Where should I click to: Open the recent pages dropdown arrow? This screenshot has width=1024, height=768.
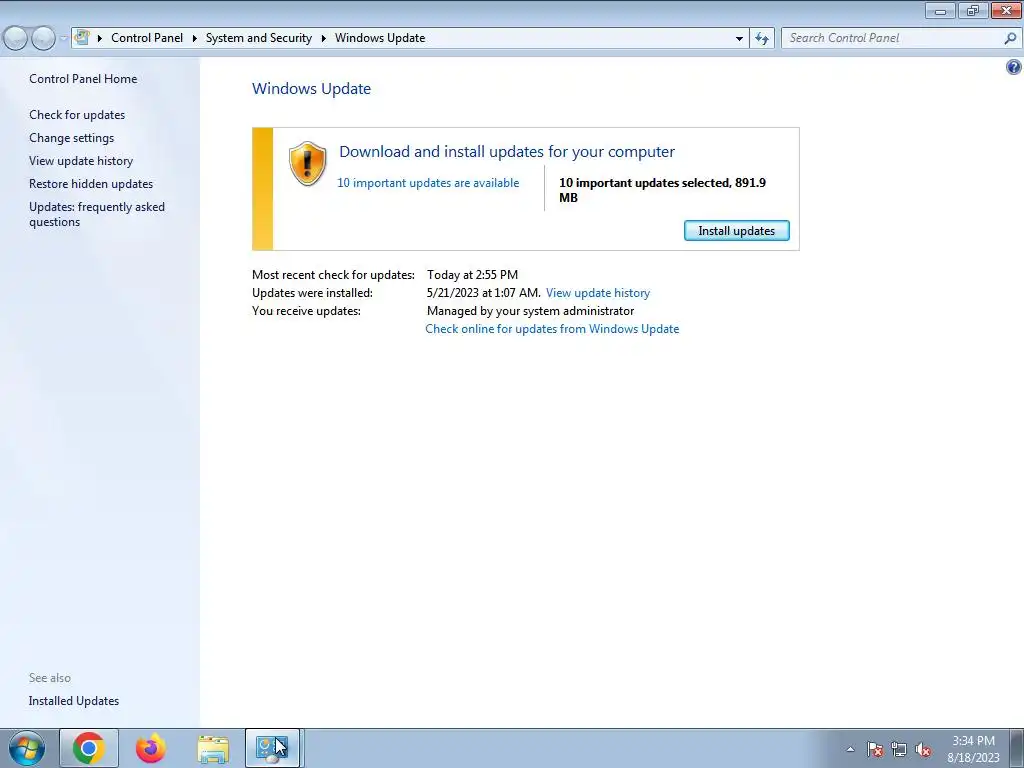(63, 39)
